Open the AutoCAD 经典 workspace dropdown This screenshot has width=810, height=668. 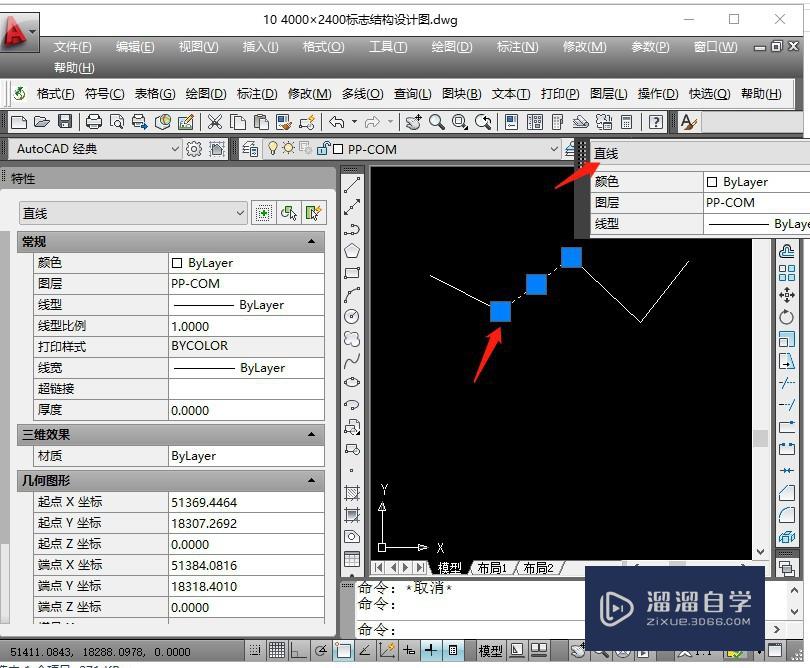175,149
